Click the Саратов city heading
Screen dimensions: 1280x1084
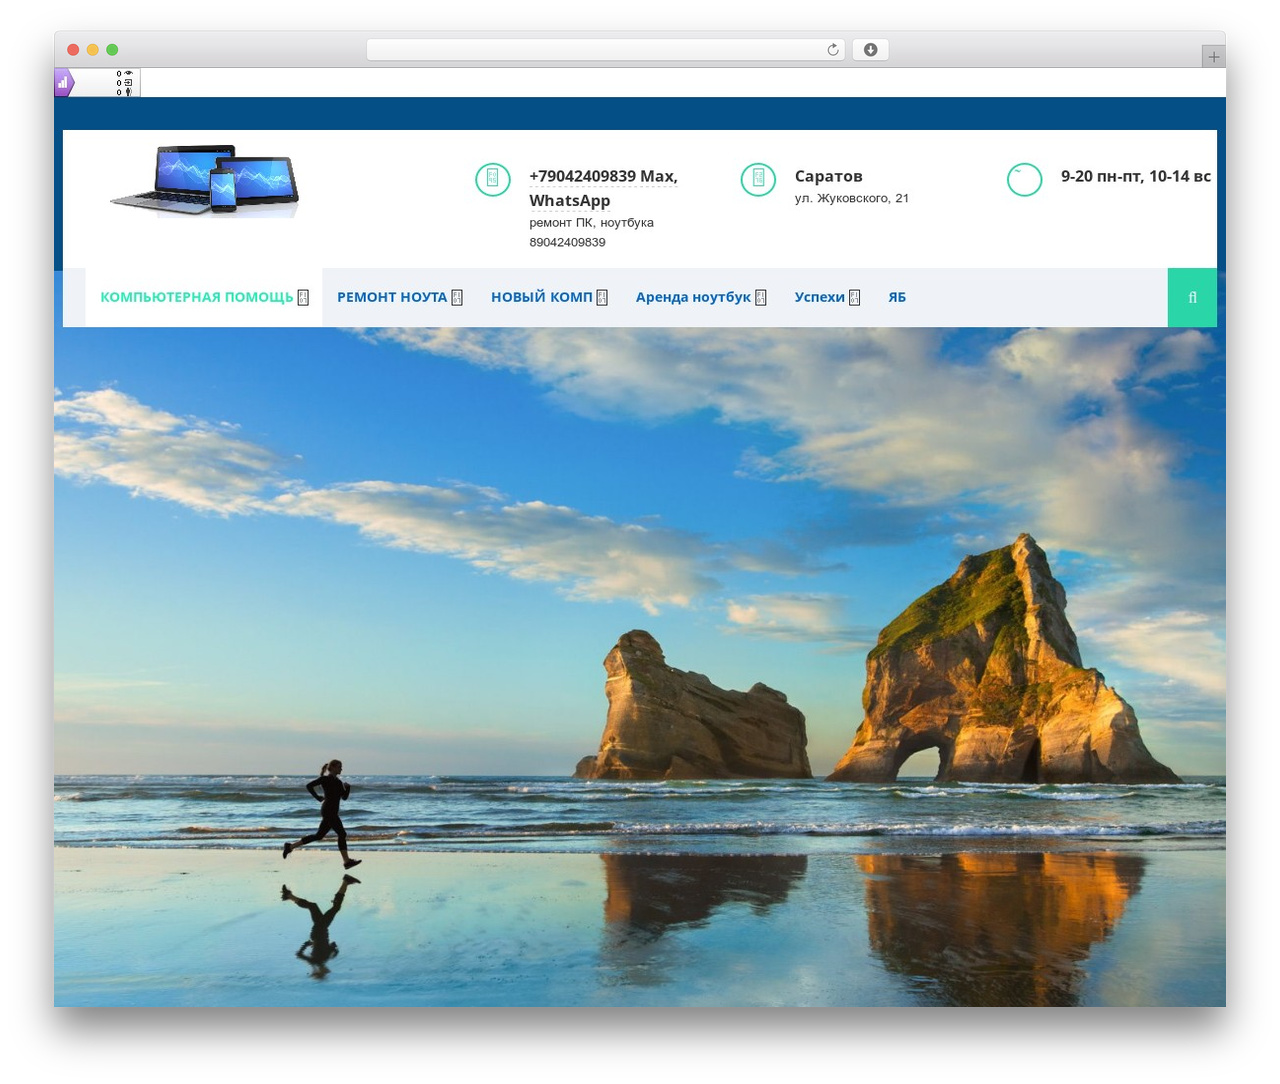tap(829, 176)
